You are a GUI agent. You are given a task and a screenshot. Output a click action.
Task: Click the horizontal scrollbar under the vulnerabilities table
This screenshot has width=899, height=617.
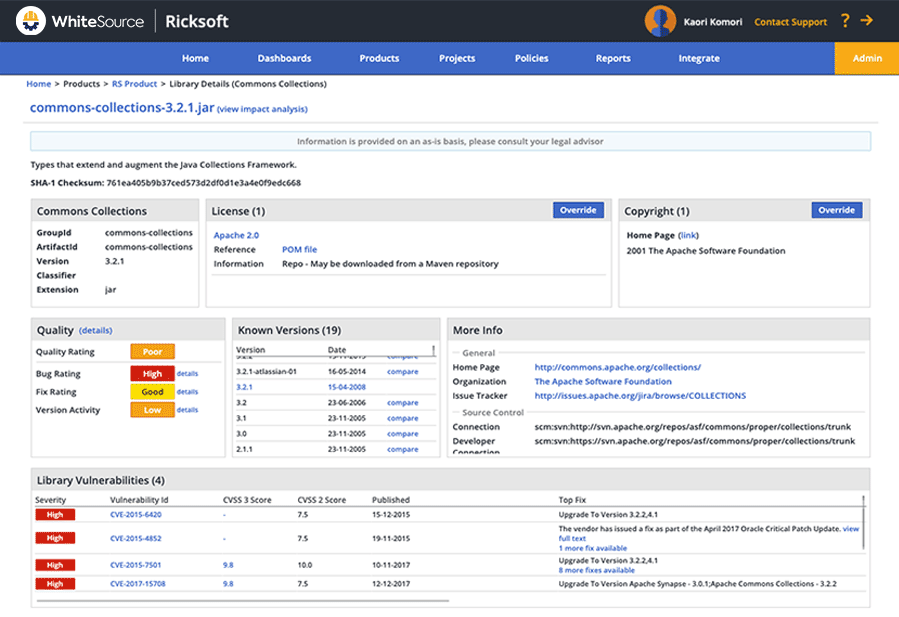[243, 601]
